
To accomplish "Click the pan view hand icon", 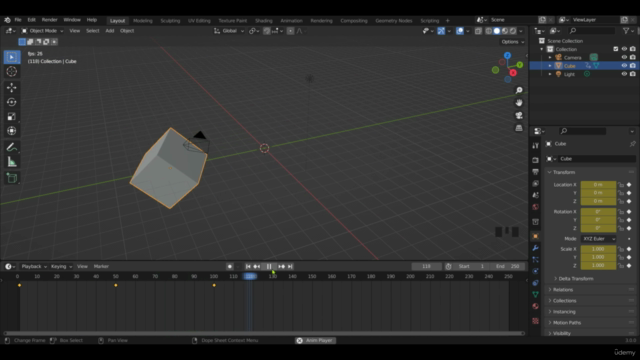I will point(519,103).
